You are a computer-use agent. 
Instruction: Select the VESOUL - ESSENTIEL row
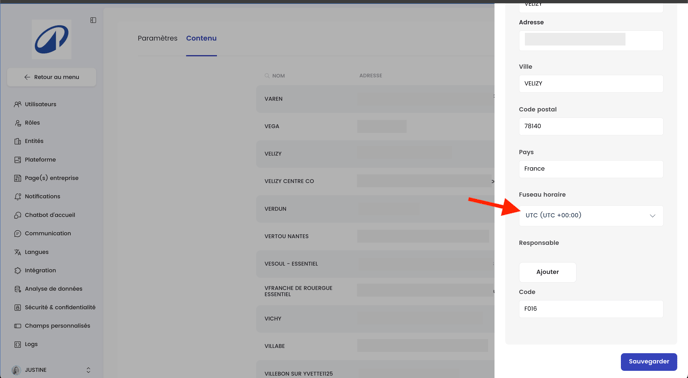(375, 264)
